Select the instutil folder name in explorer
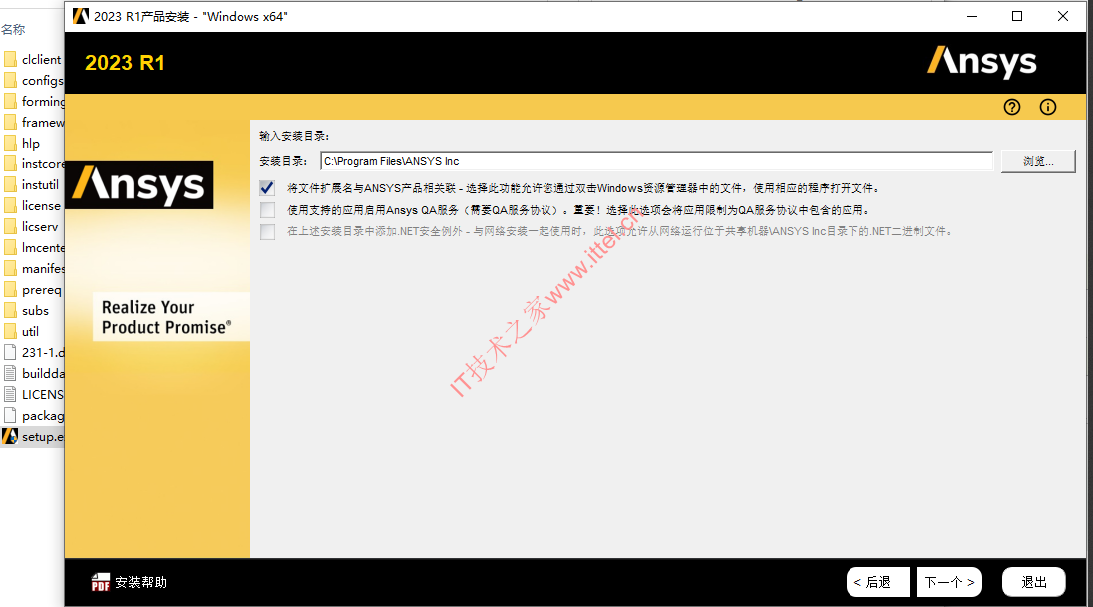 40,185
